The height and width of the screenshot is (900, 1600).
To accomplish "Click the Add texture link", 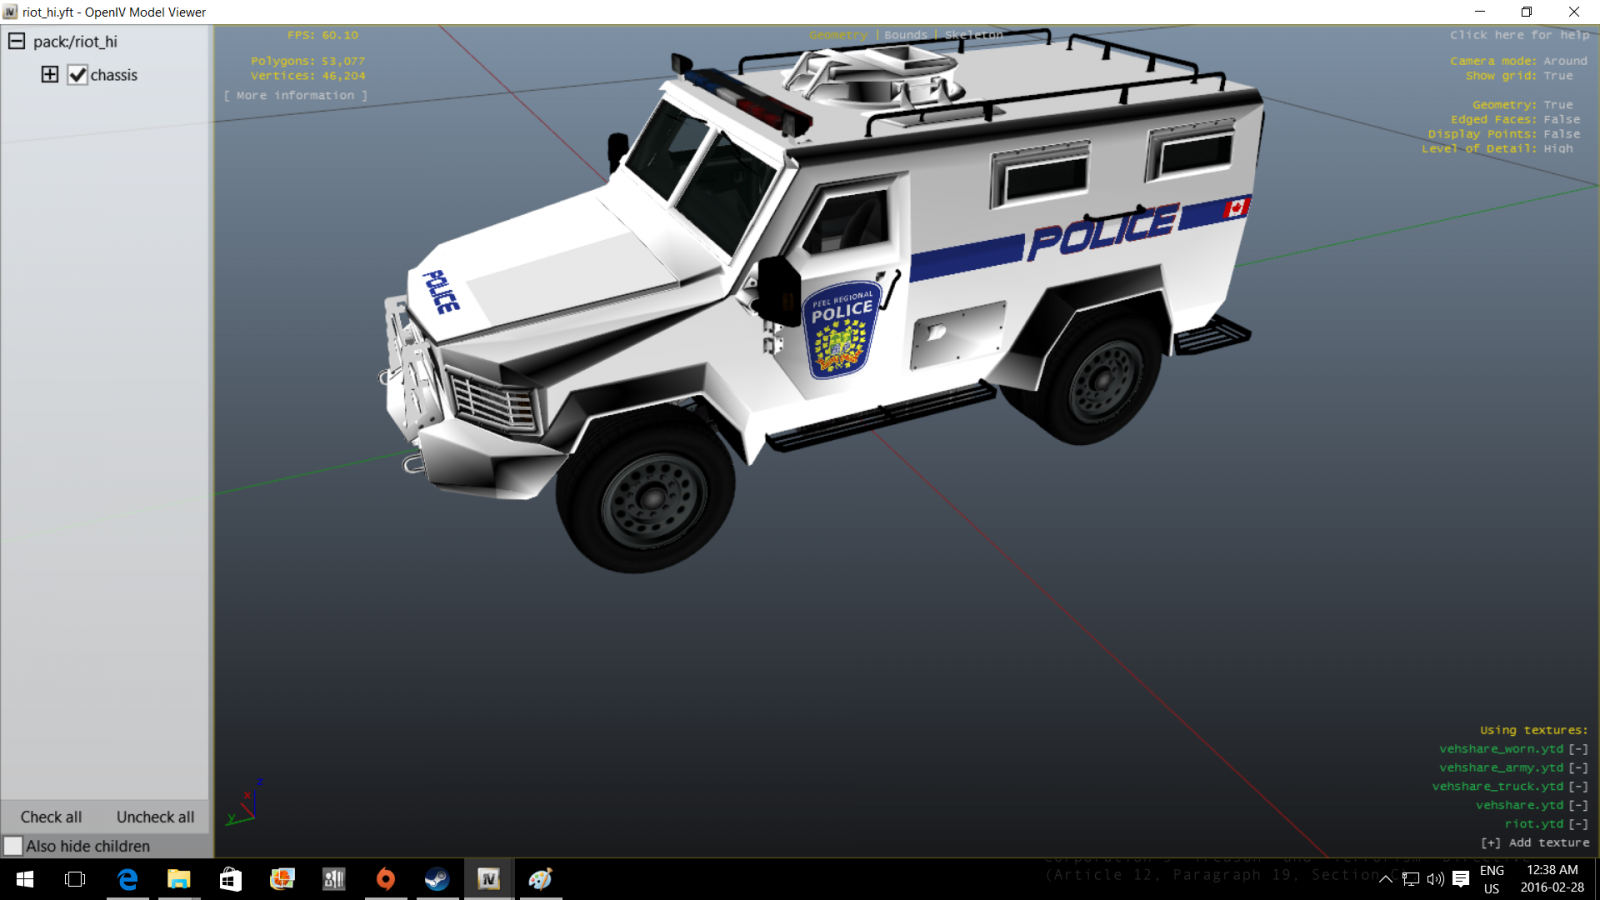I will 1535,843.
